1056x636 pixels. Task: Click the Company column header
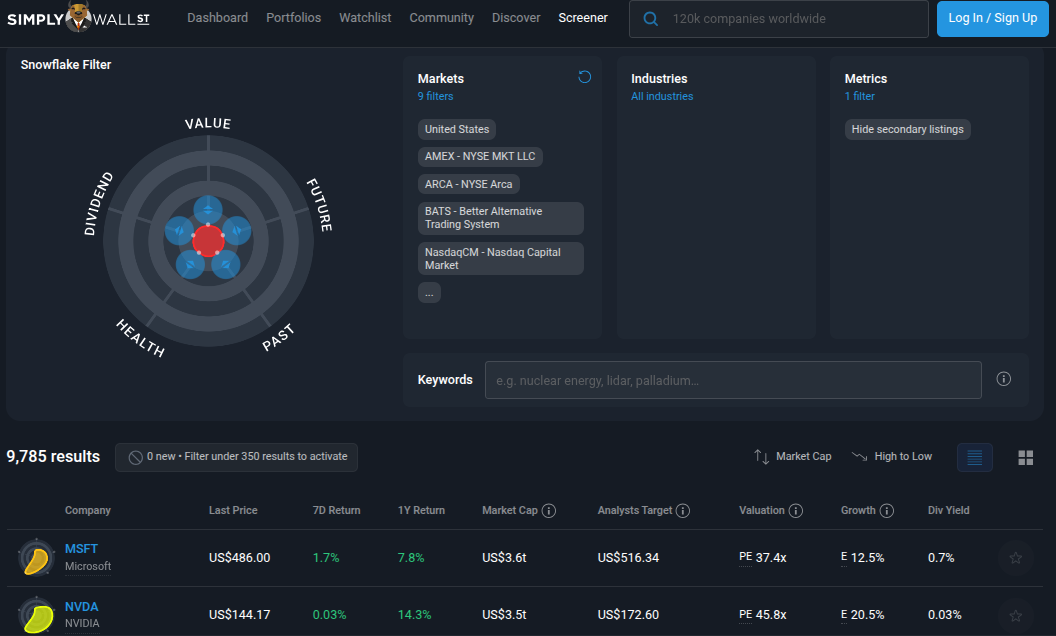(x=88, y=511)
